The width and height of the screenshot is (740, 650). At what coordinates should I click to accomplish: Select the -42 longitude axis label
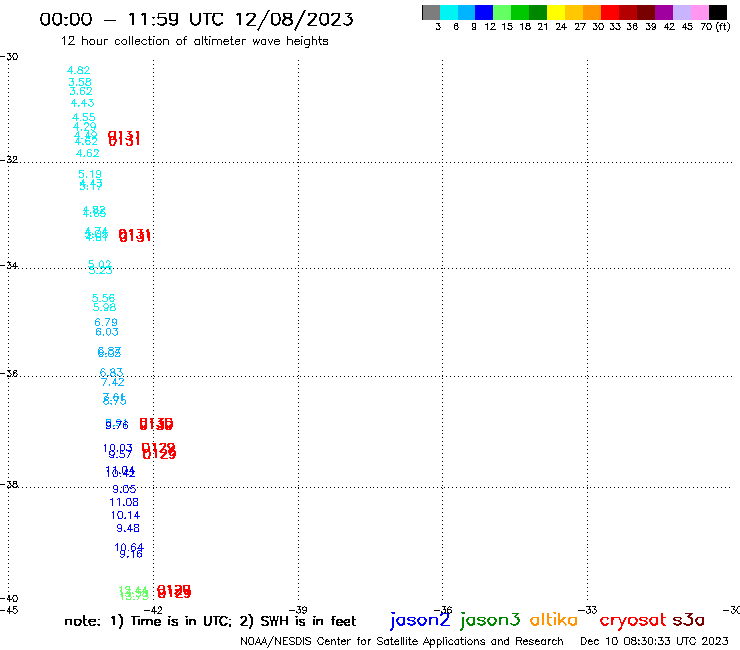coord(153,610)
